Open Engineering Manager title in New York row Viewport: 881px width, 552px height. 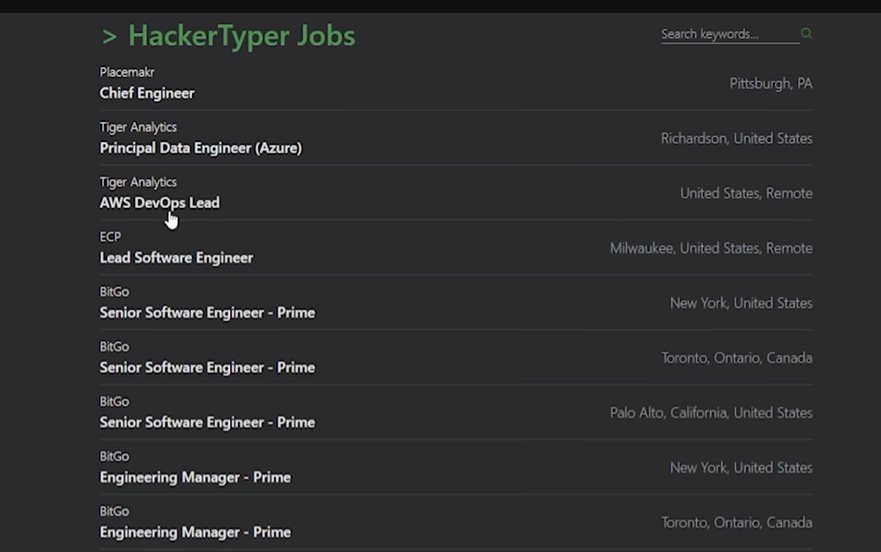(x=195, y=478)
